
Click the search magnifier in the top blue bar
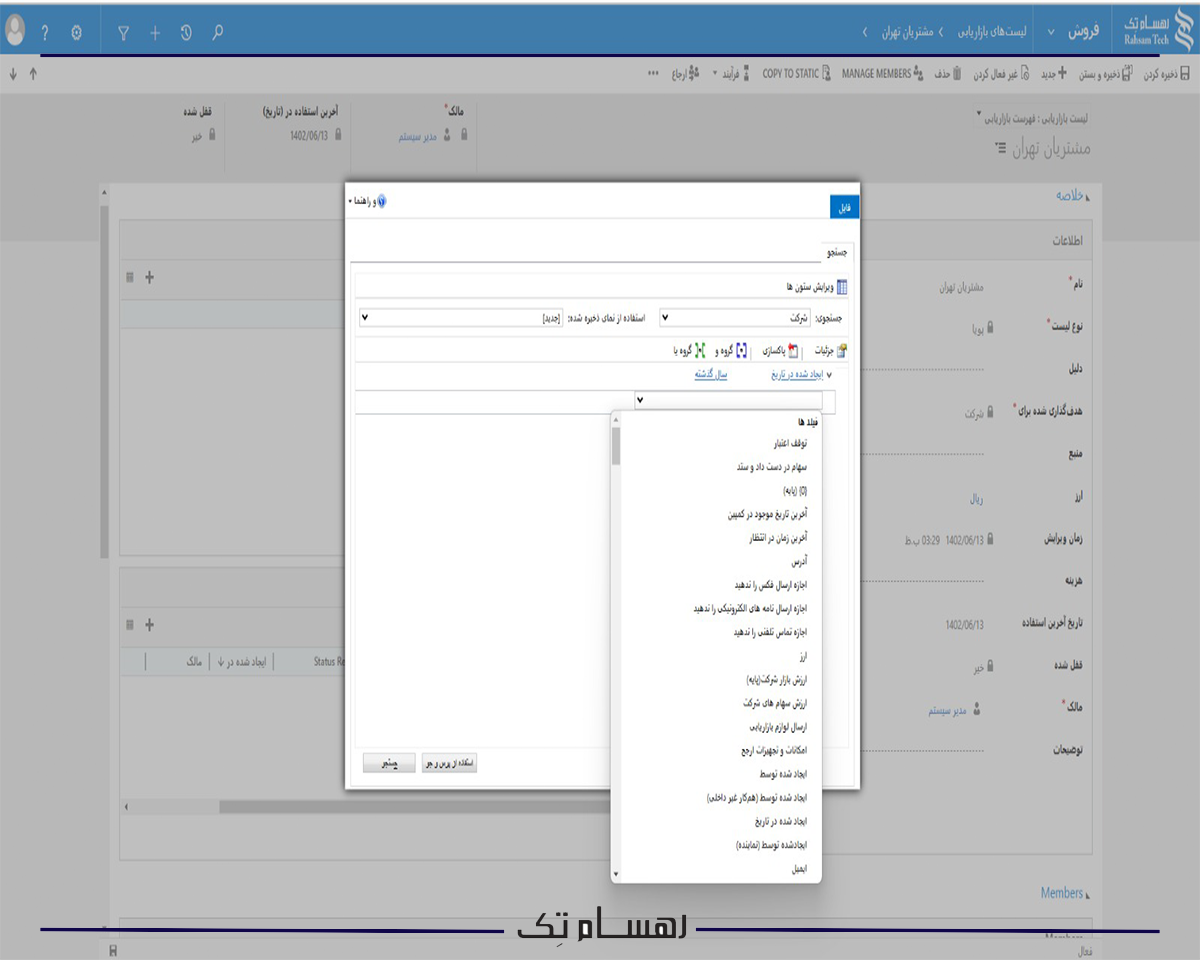tap(217, 31)
